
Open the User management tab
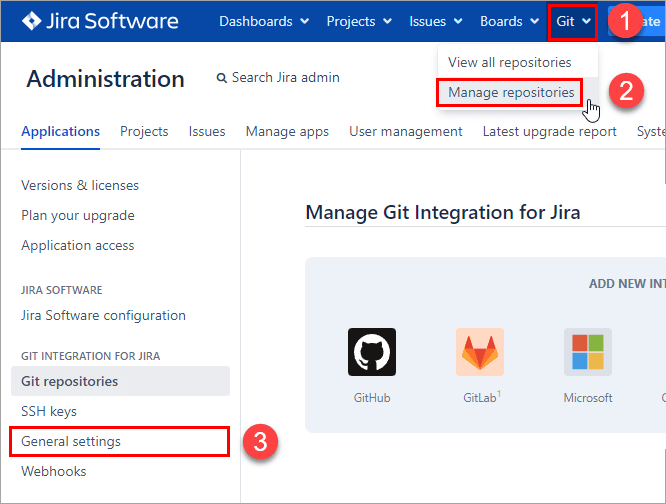point(406,132)
